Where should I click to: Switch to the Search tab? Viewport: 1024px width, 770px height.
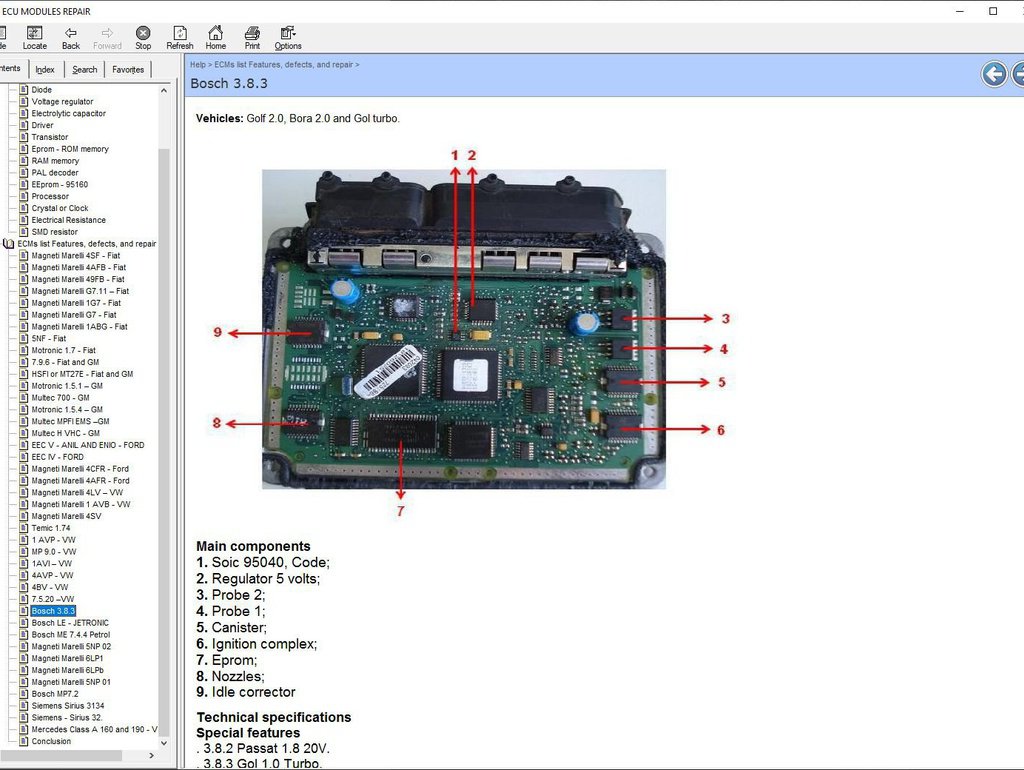85,69
